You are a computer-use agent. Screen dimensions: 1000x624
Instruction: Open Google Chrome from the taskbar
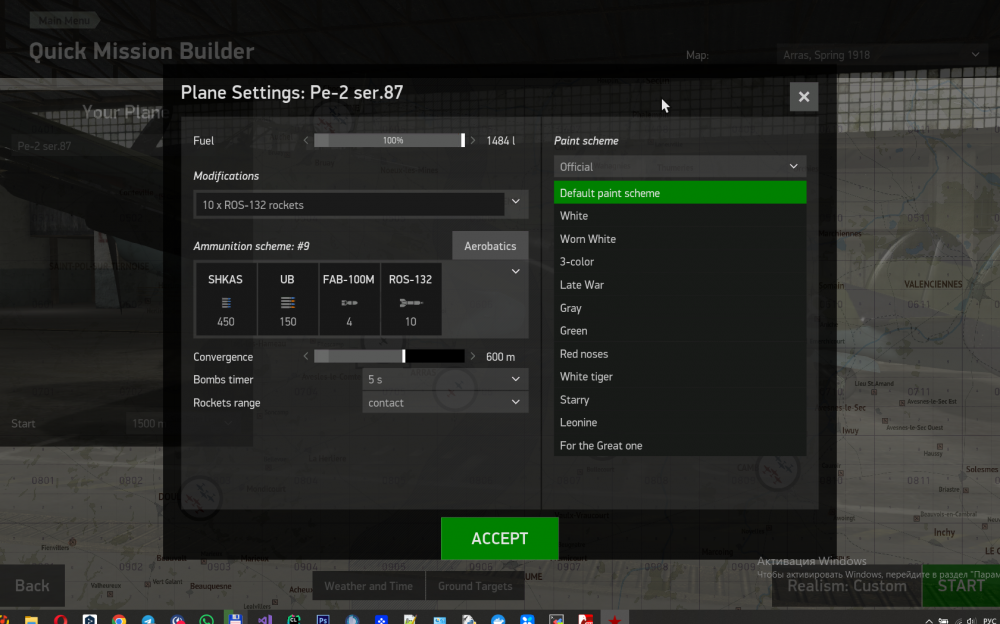(x=119, y=620)
